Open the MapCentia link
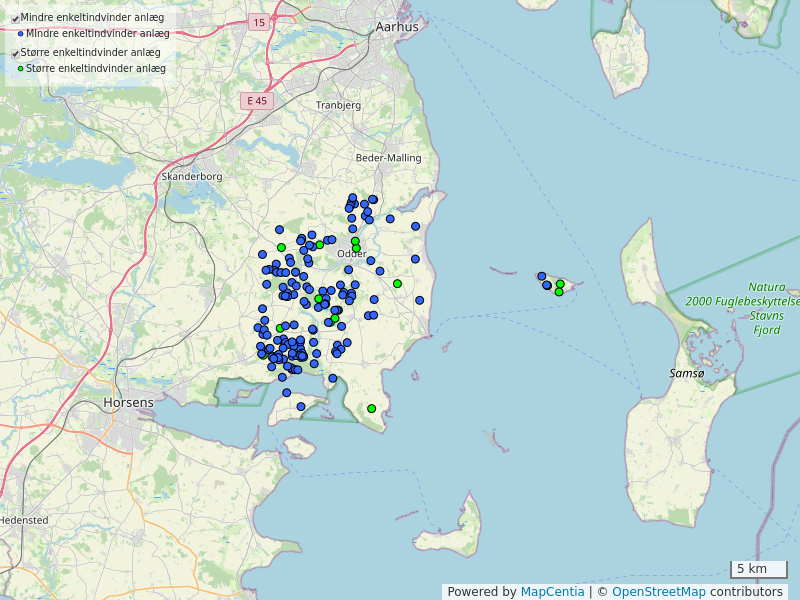The height and width of the screenshot is (600, 800). pos(552,592)
